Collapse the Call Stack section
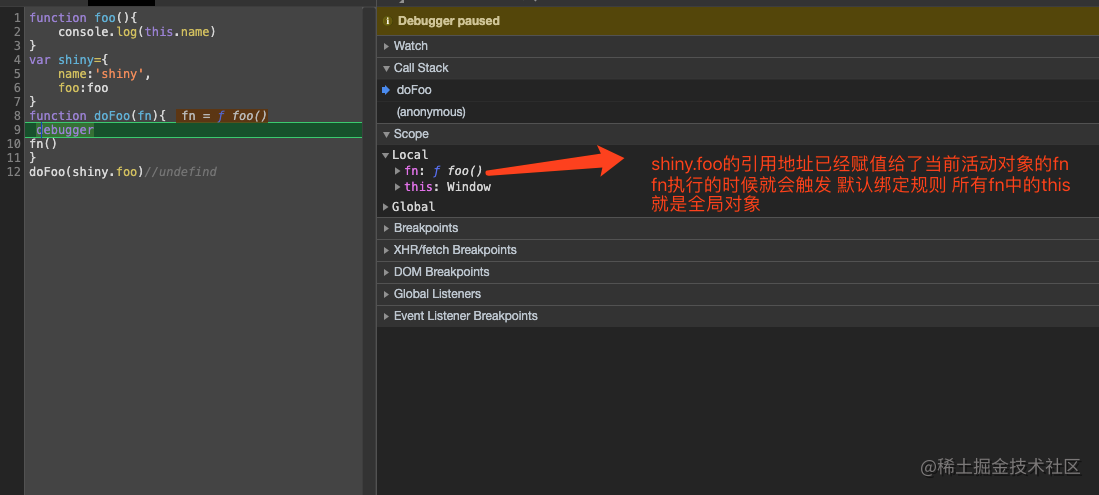This screenshot has width=1099, height=495. pyautogui.click(x=386, y=68)
